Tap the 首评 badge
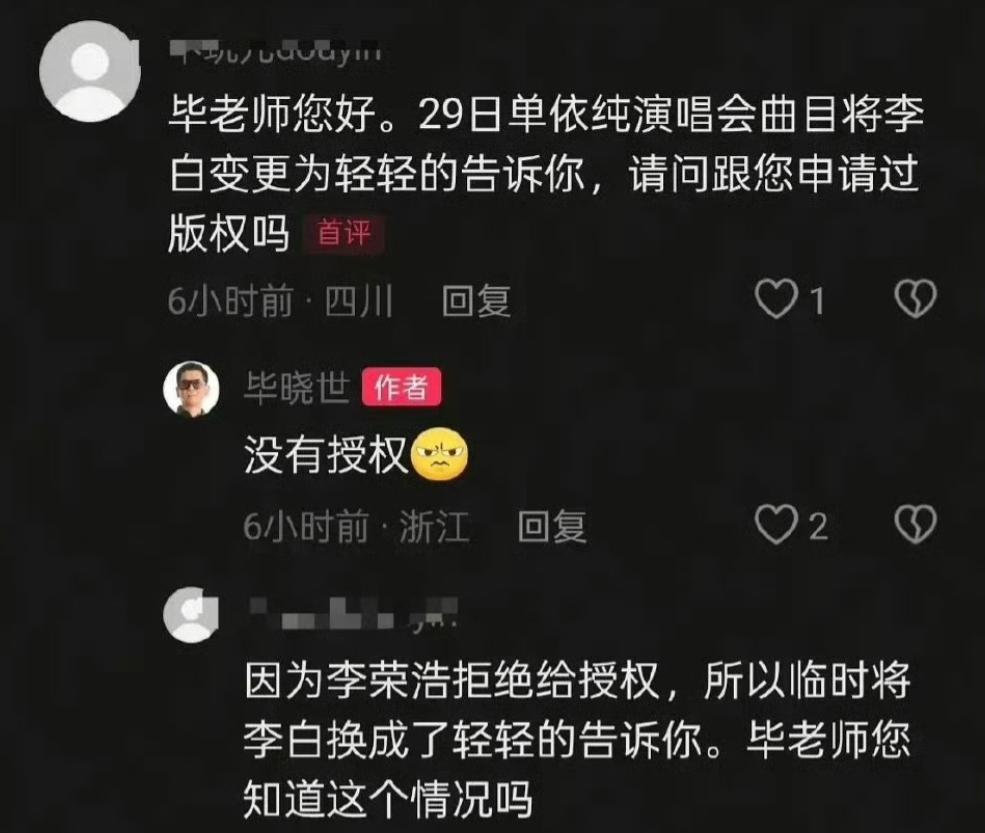The height and width of the screenshot is (833, 985). [344, 234]
